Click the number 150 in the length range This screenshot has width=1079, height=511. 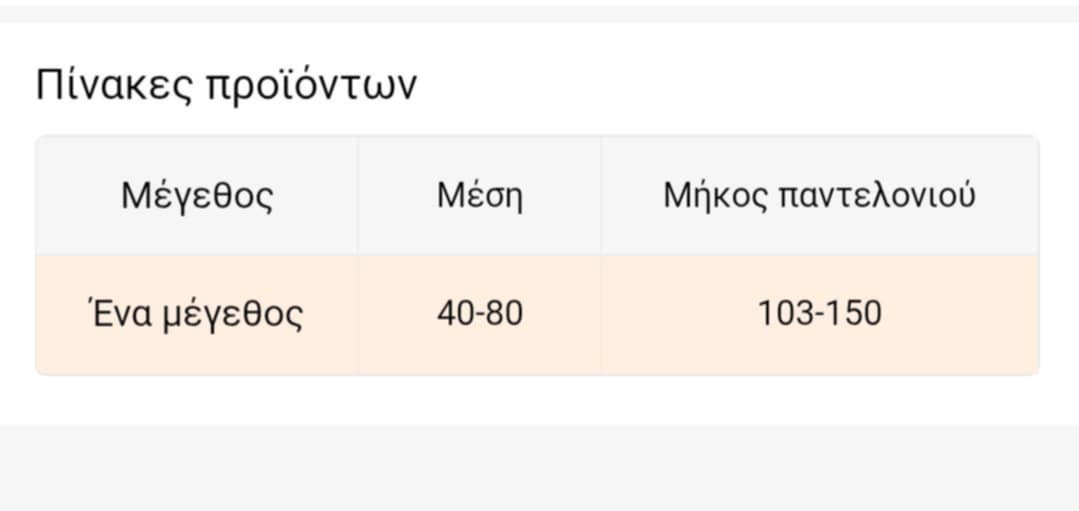(856, 314)
